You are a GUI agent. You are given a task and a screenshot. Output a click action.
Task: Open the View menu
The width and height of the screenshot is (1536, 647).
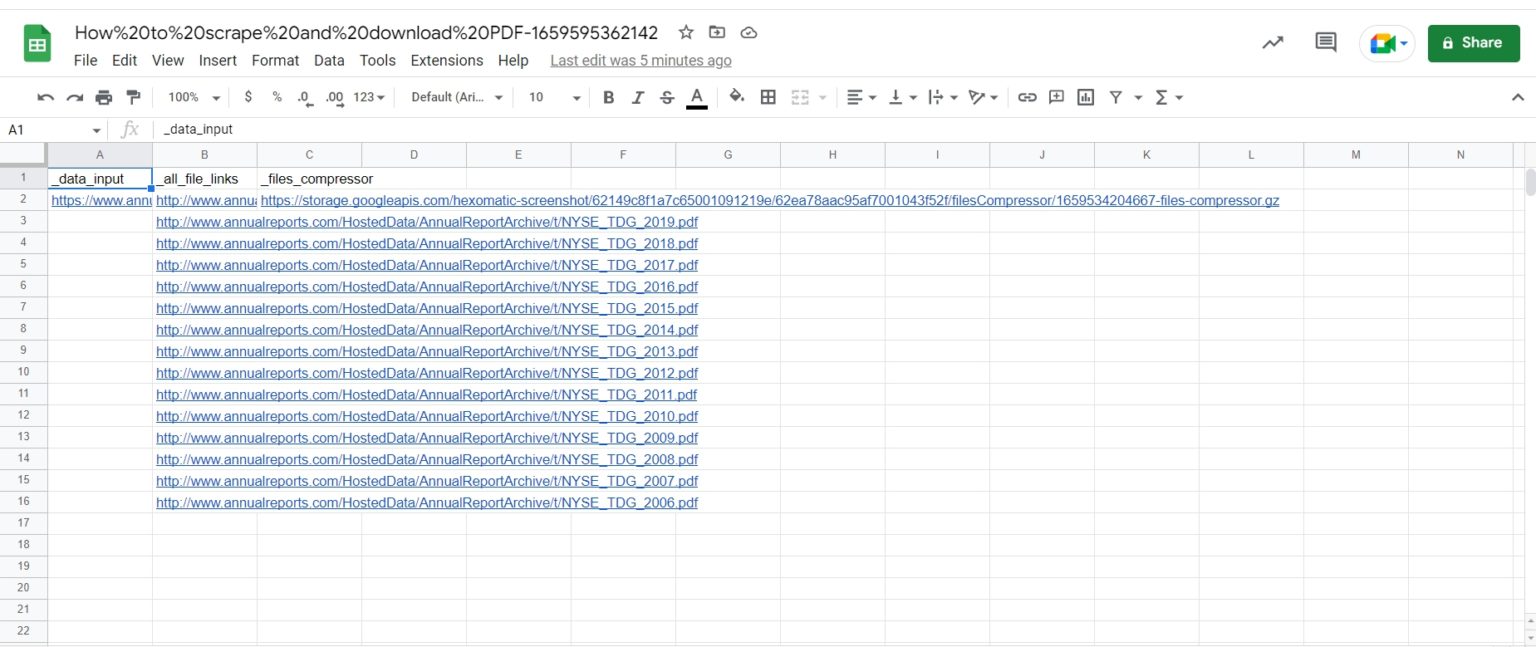click(168, 60)
